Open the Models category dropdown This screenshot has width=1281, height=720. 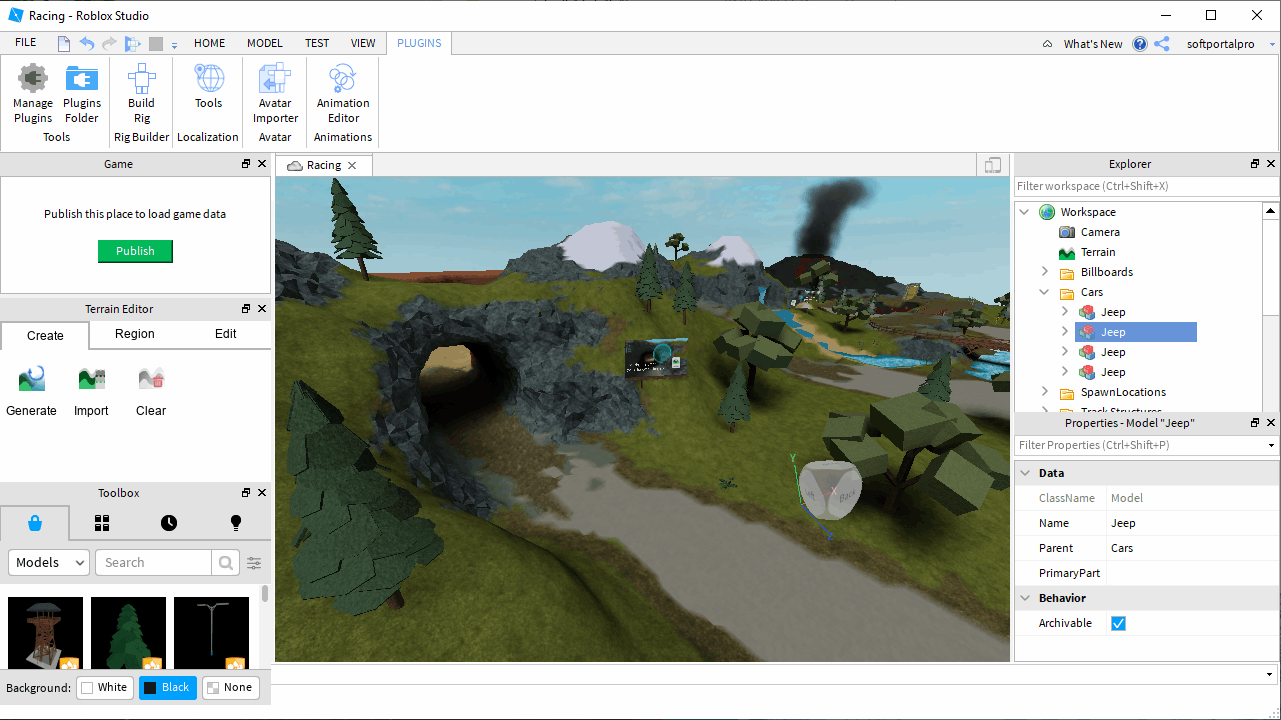(49, 562)
